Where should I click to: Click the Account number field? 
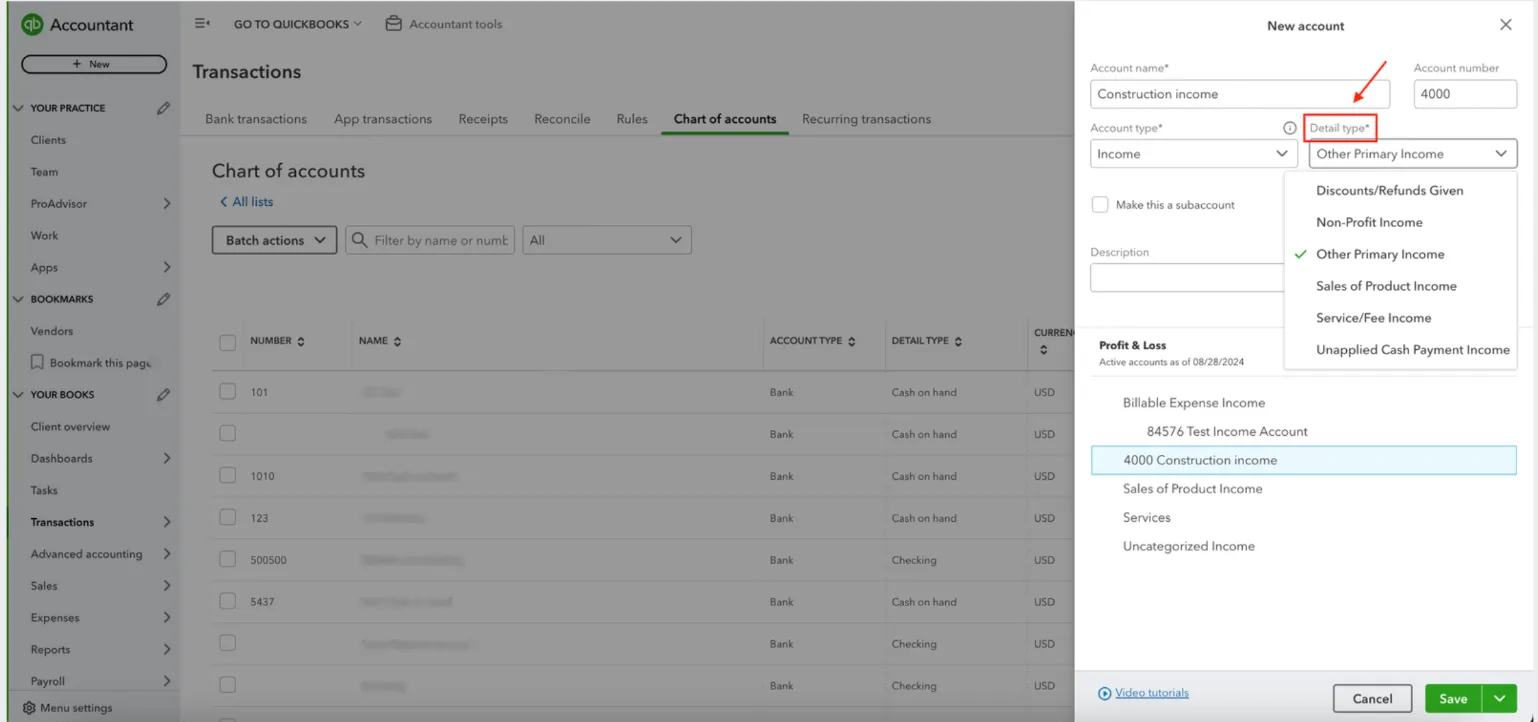coord(1465,94)
